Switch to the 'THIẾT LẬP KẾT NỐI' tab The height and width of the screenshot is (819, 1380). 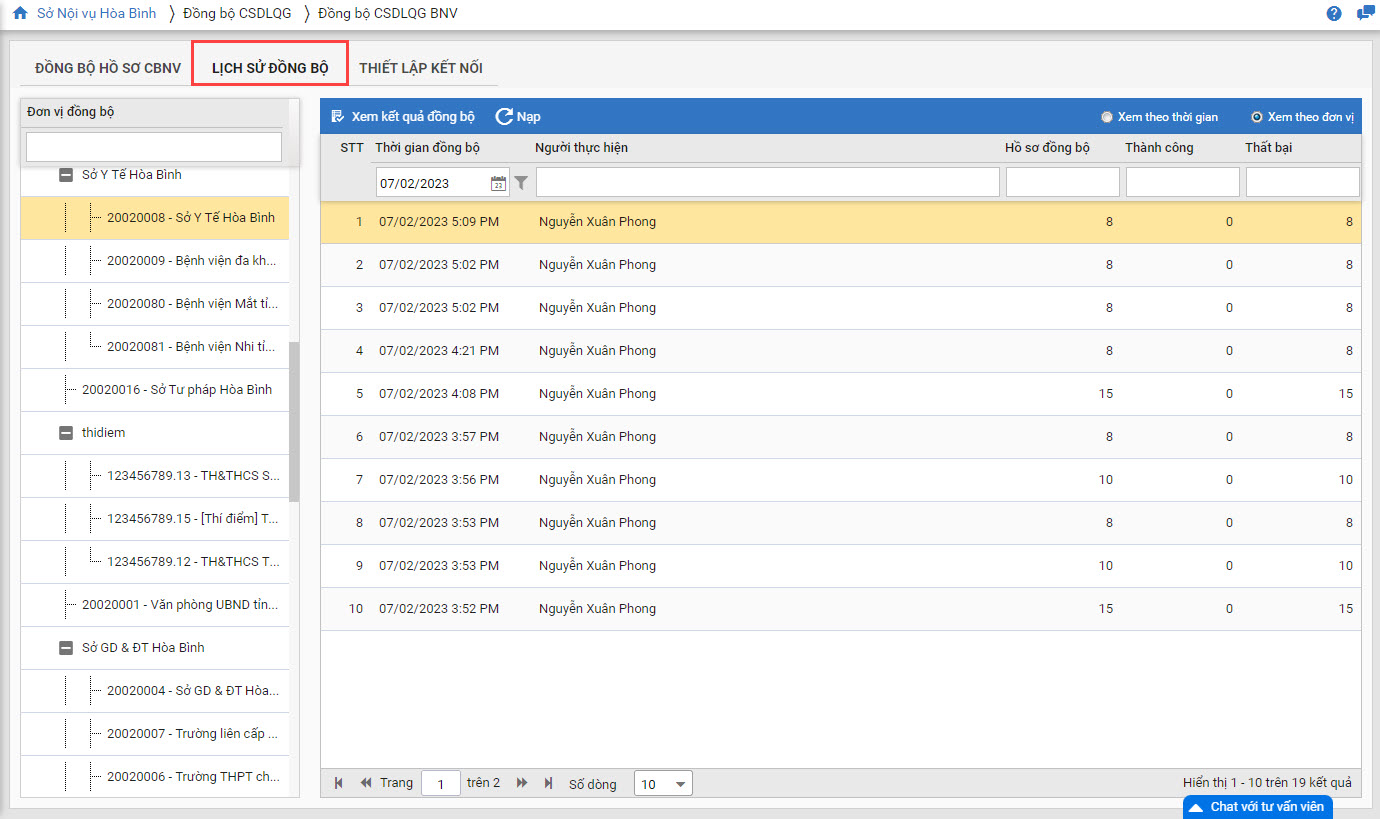[421, 68]
